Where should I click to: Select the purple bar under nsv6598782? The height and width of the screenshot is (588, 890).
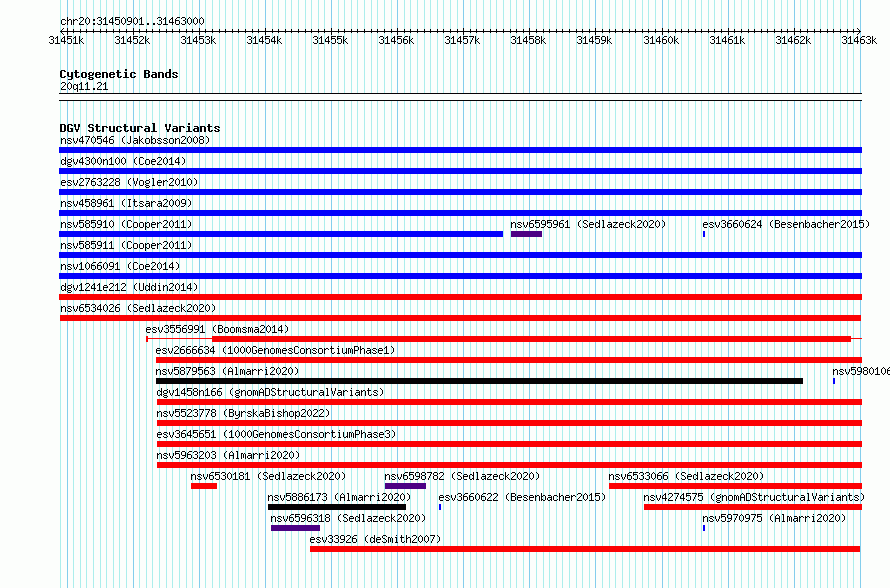pos(405,486)
